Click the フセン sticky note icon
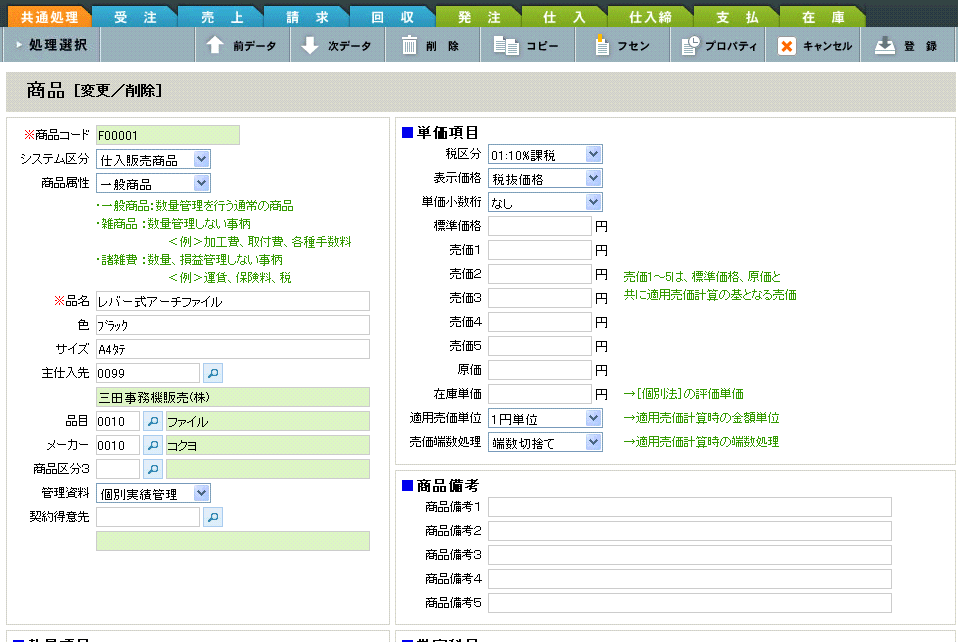The width and height of the screenshot is (958, 642). tap(602, 45)
